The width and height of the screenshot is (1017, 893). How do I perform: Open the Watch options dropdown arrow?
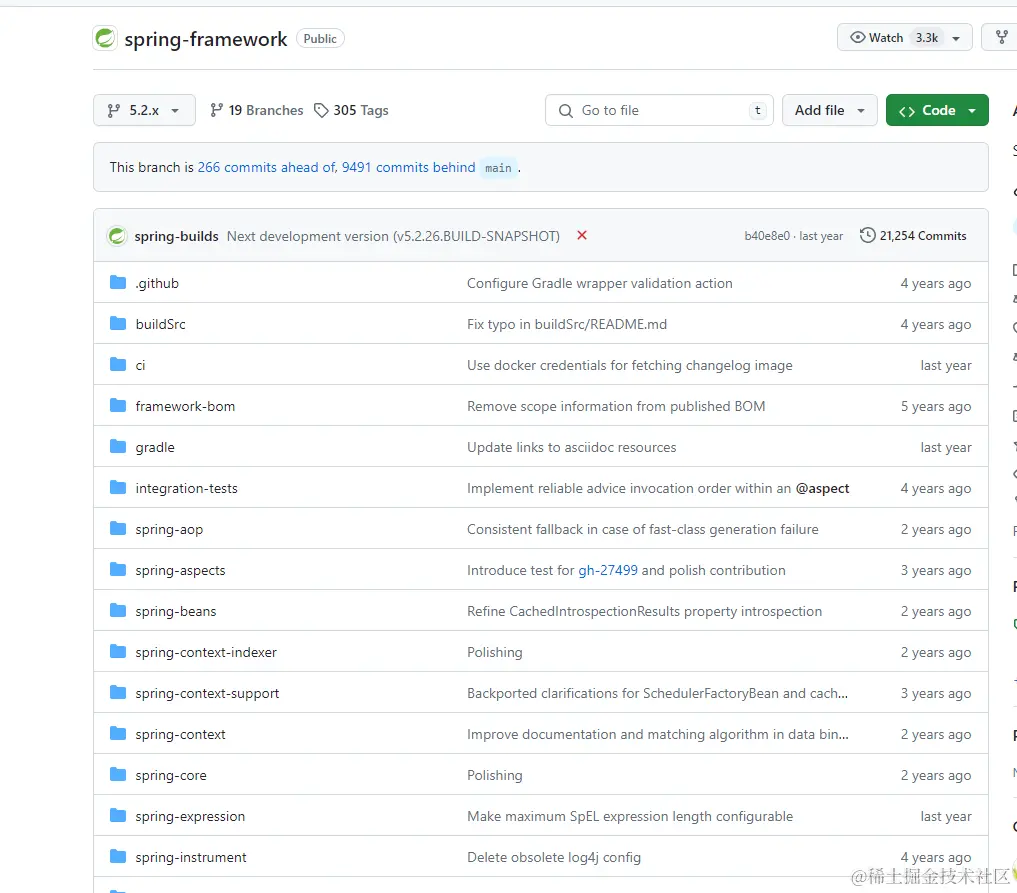coord(956,38)
